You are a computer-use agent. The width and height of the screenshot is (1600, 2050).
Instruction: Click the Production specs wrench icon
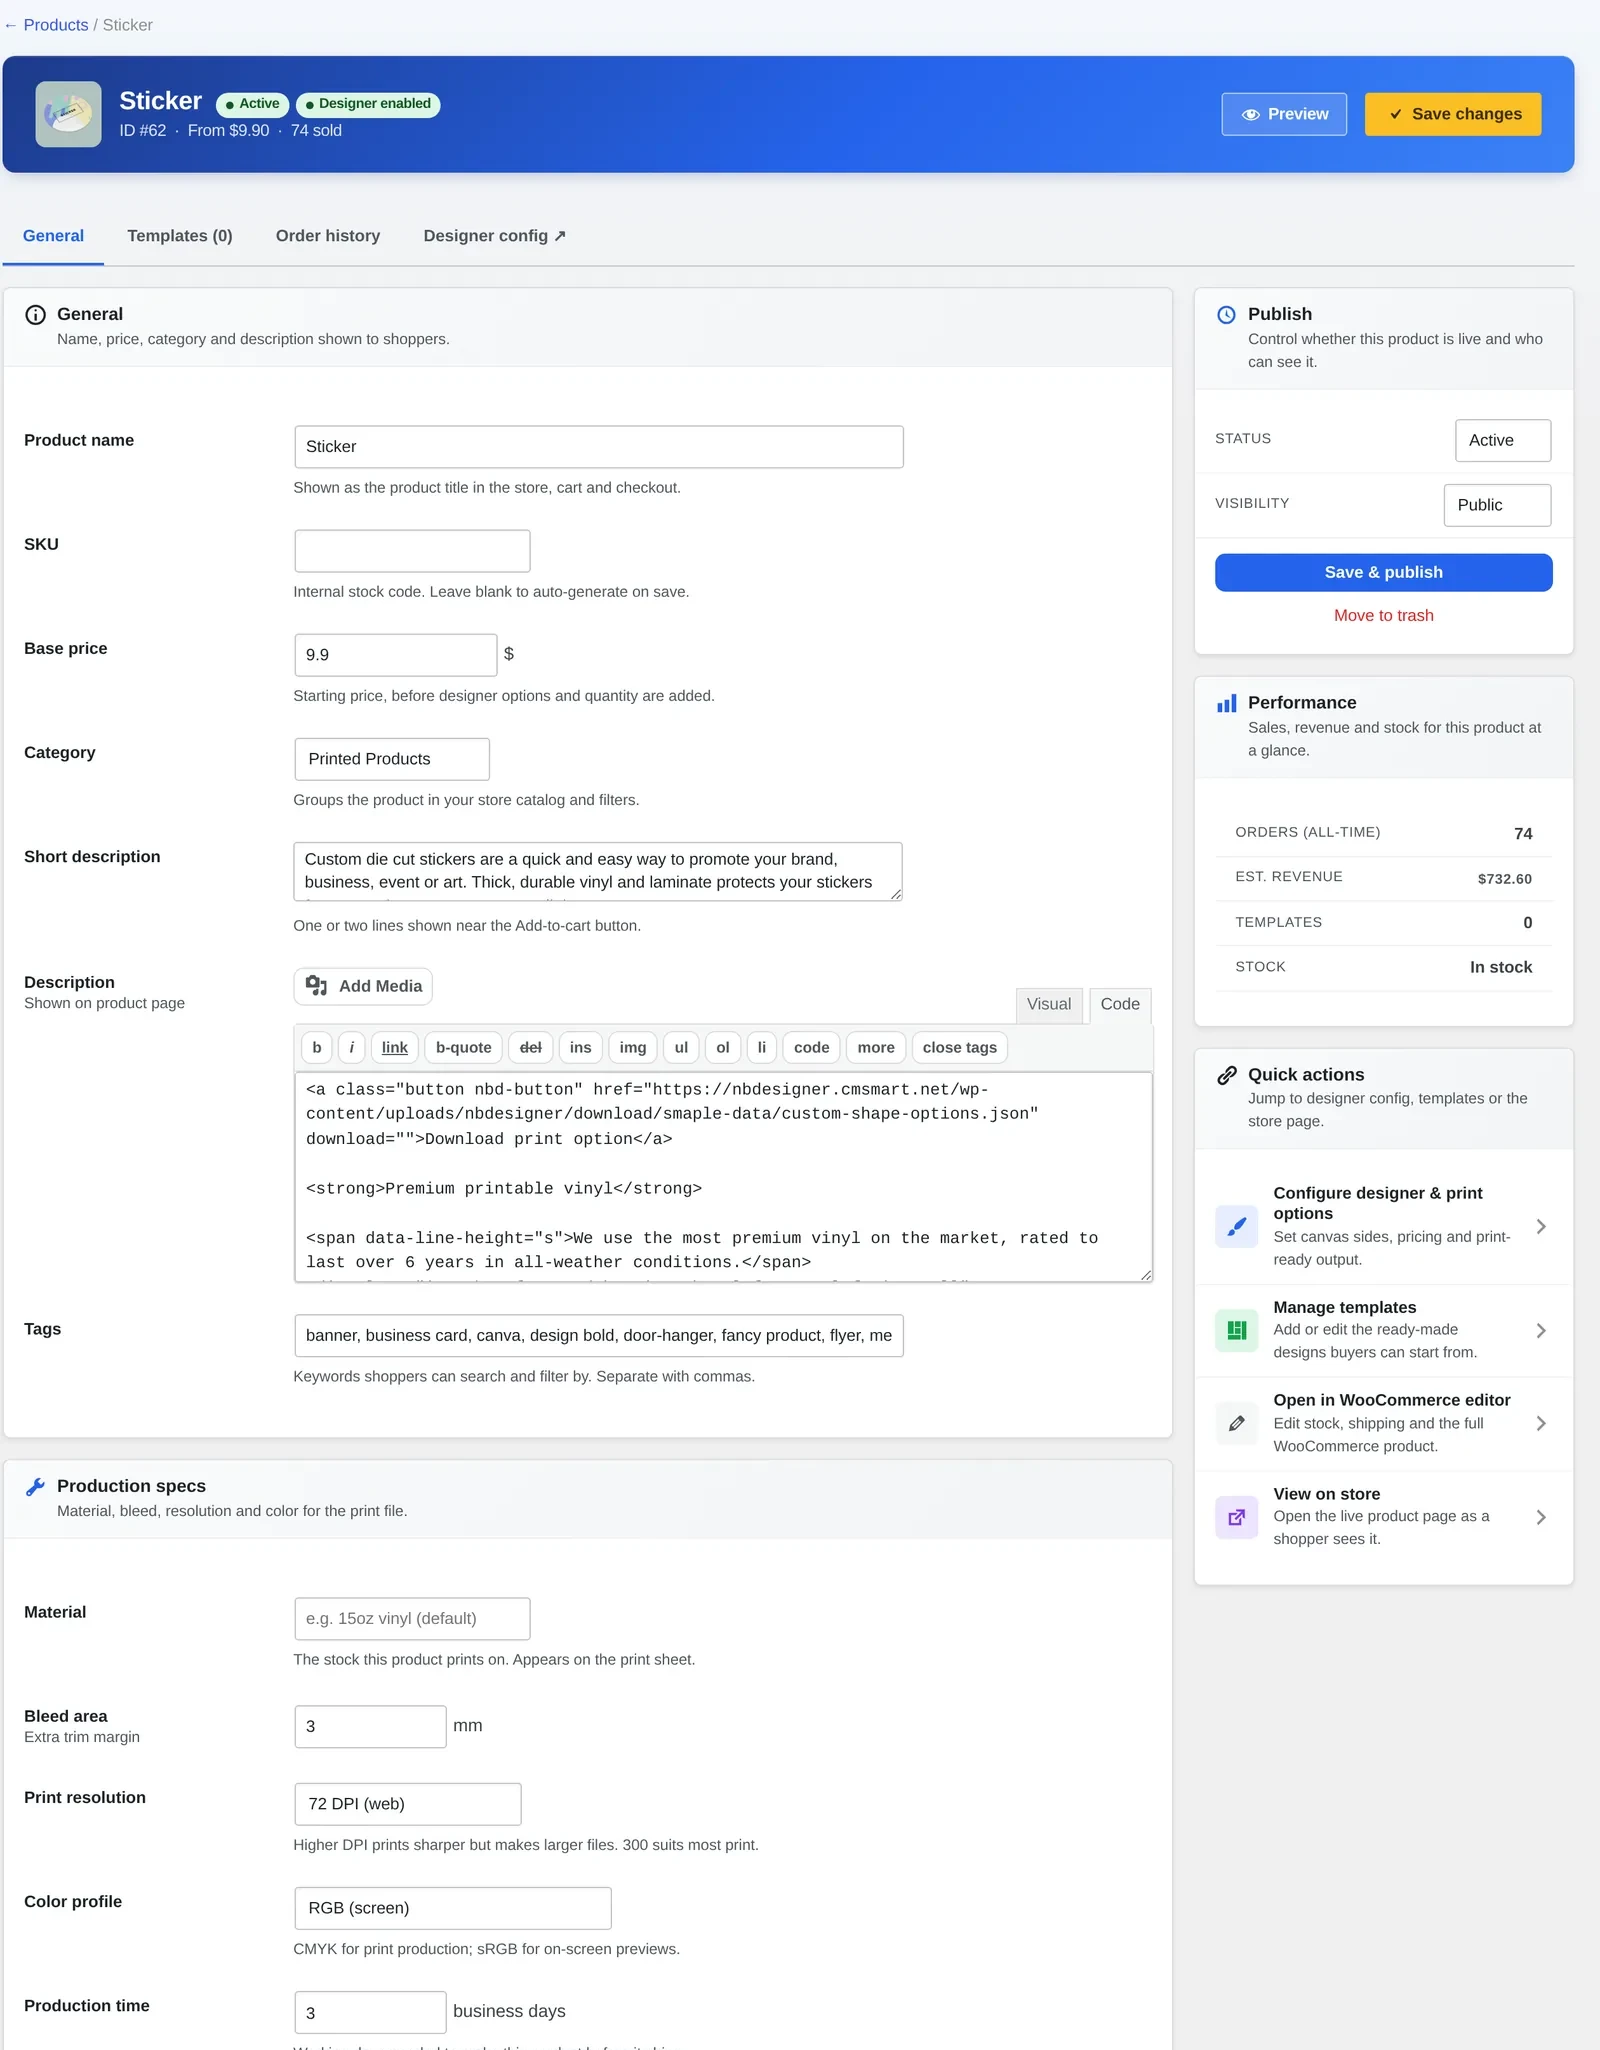[35, 1487]
